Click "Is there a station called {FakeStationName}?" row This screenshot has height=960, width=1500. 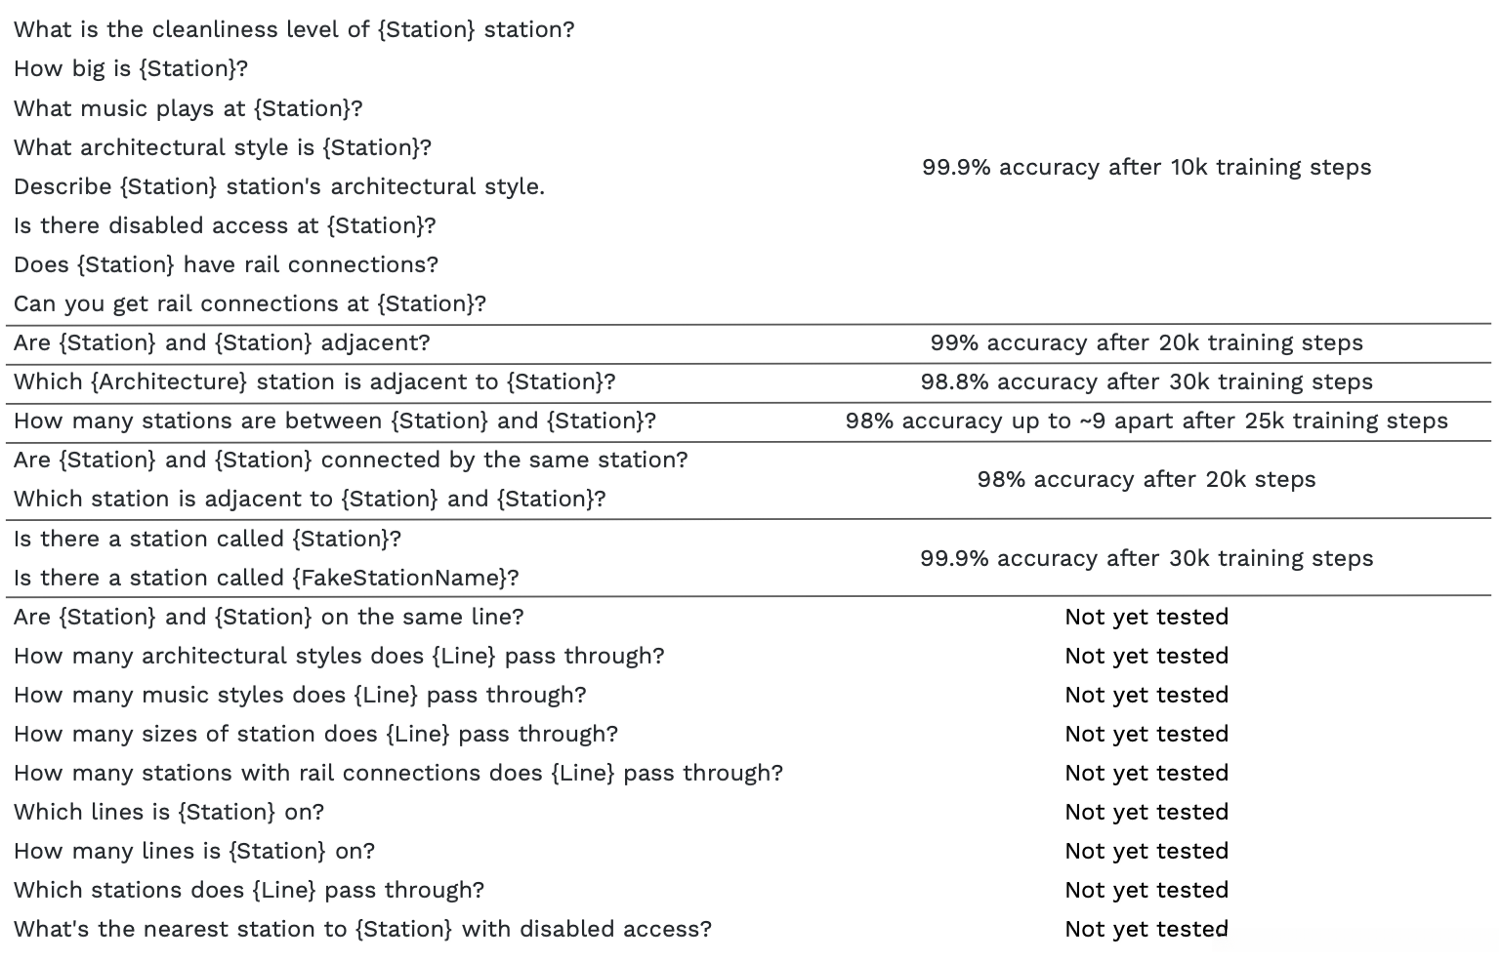click(266, 578)
